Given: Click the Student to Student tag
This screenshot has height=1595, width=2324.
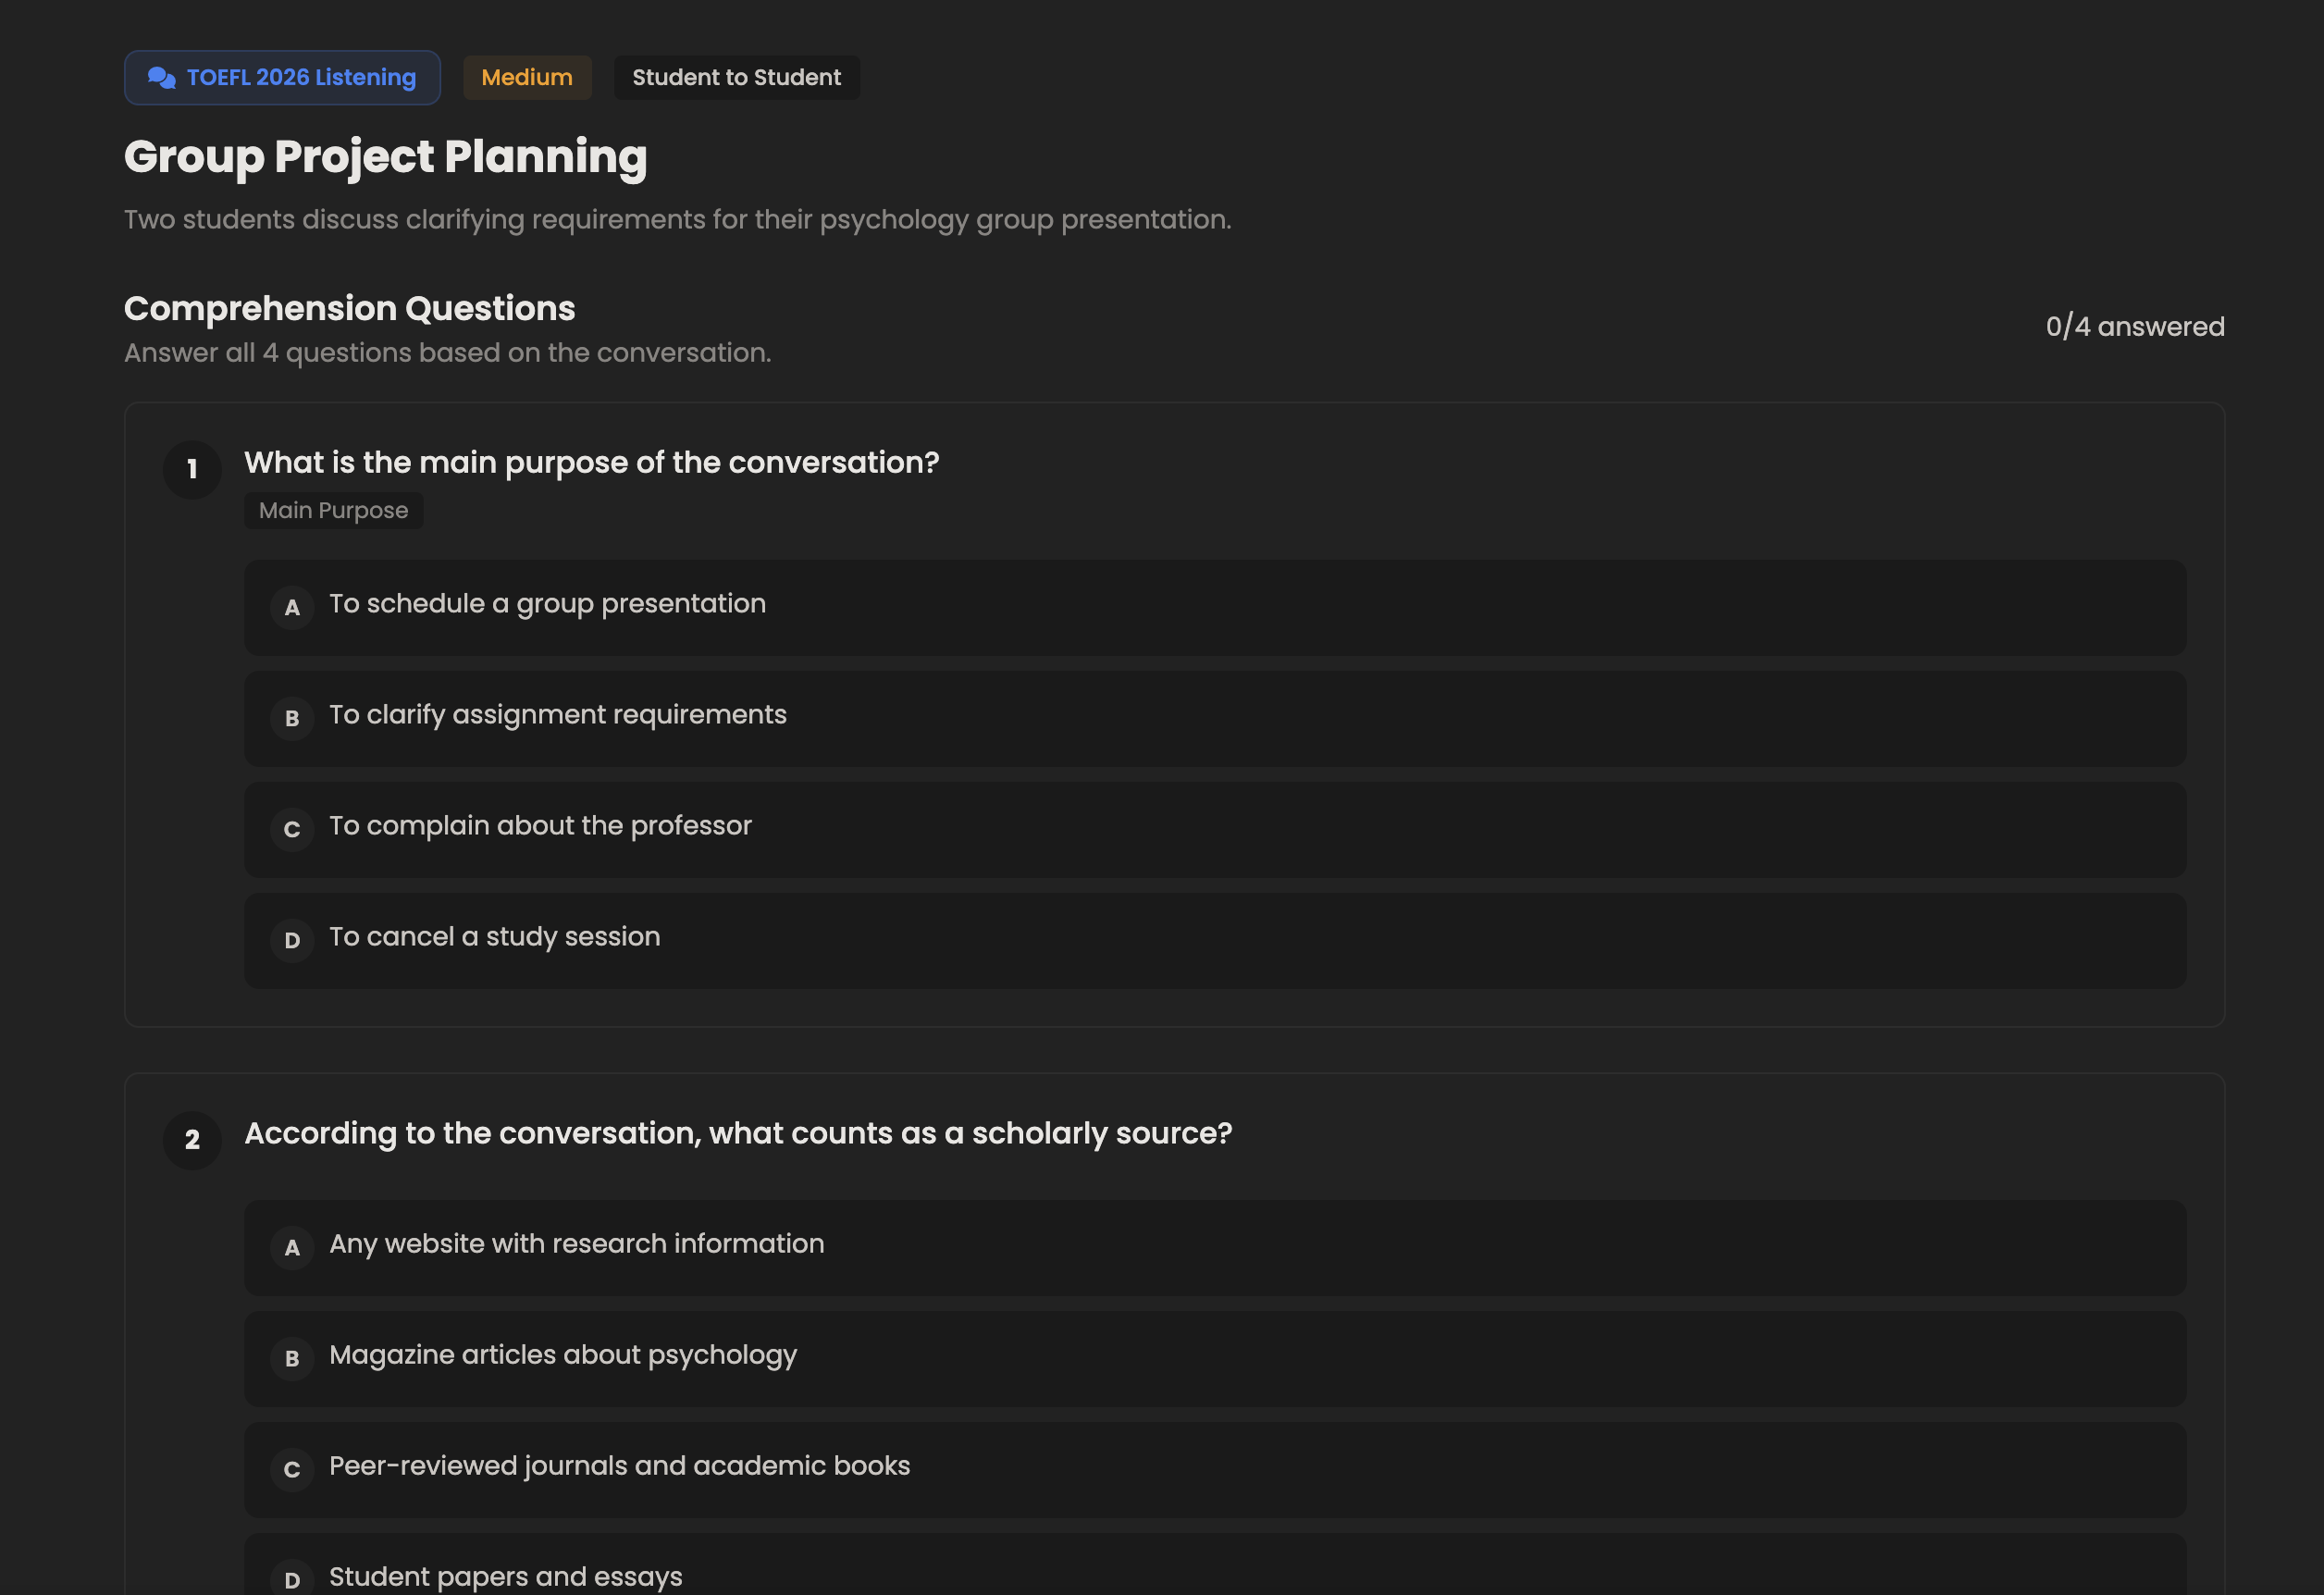Looking at the screenshot, I should point(736,78).
